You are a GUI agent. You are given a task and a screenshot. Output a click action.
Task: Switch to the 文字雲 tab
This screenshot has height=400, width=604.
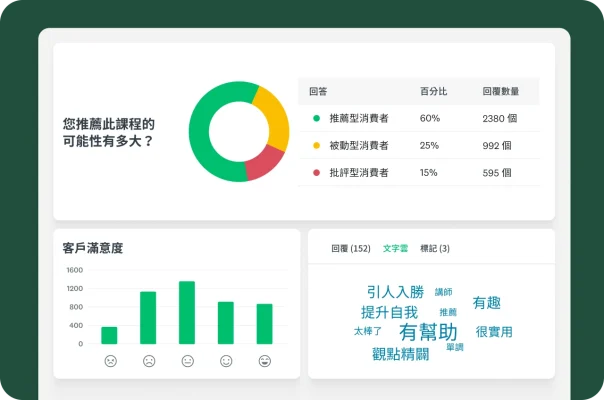click(395, 249)
